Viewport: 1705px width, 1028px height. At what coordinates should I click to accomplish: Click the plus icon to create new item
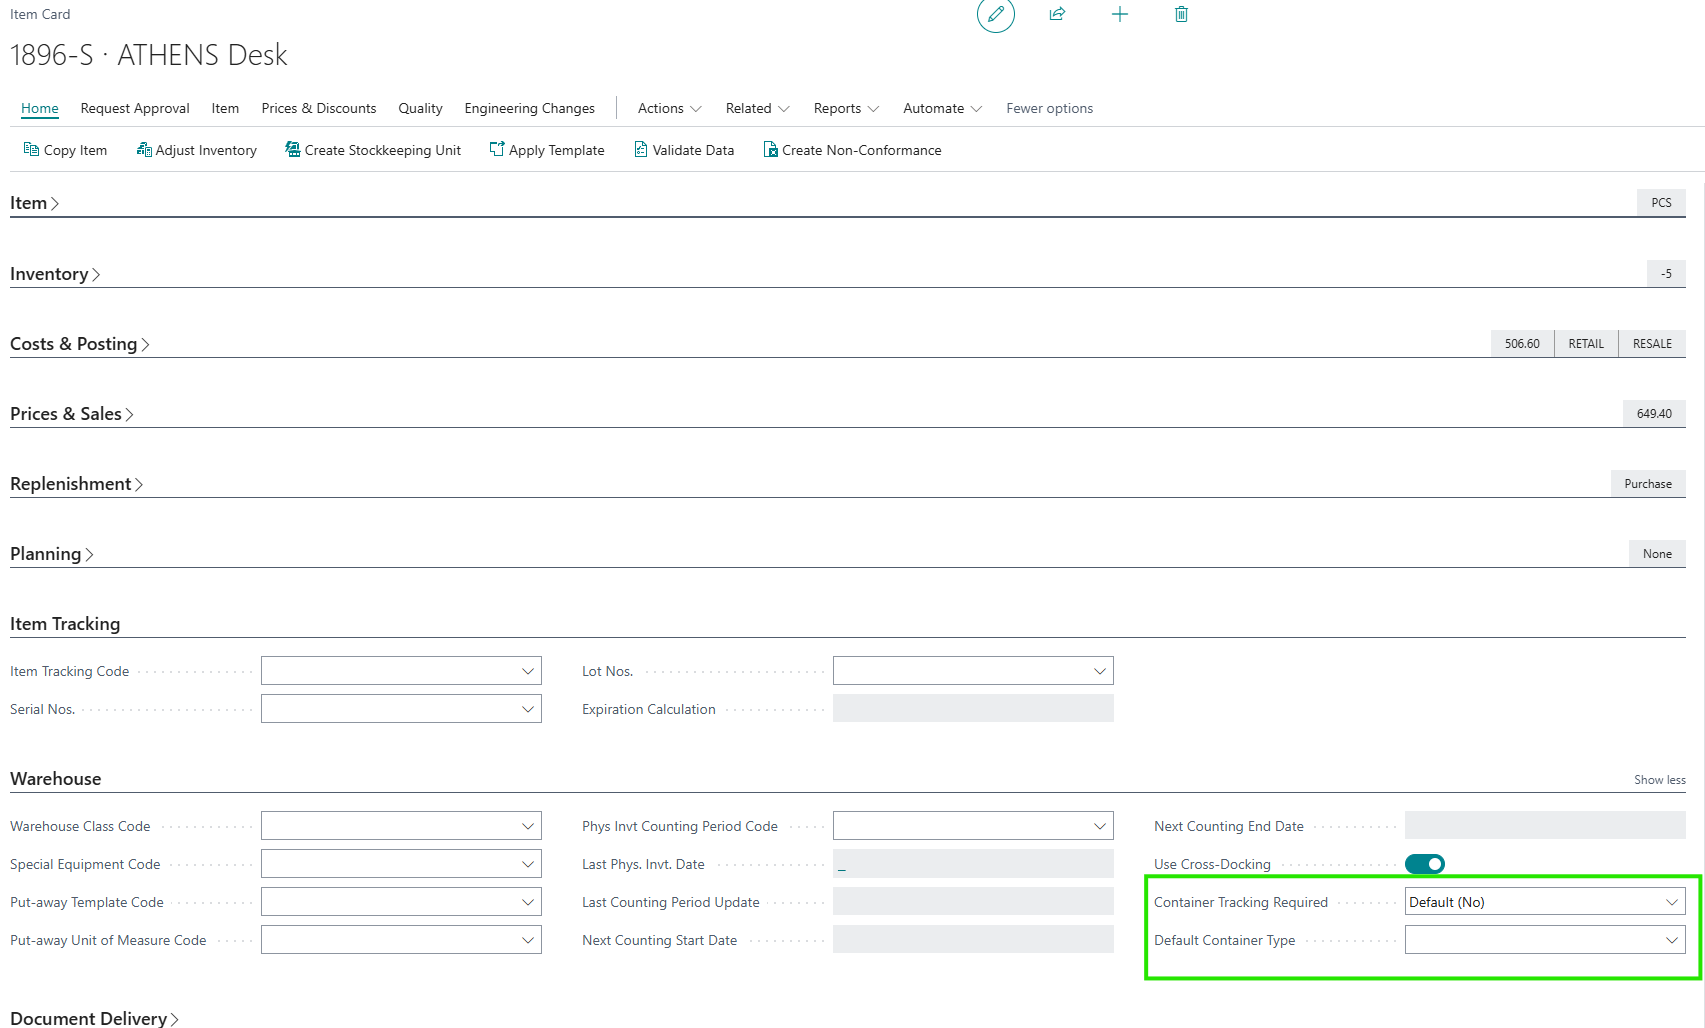(1119, 14)
